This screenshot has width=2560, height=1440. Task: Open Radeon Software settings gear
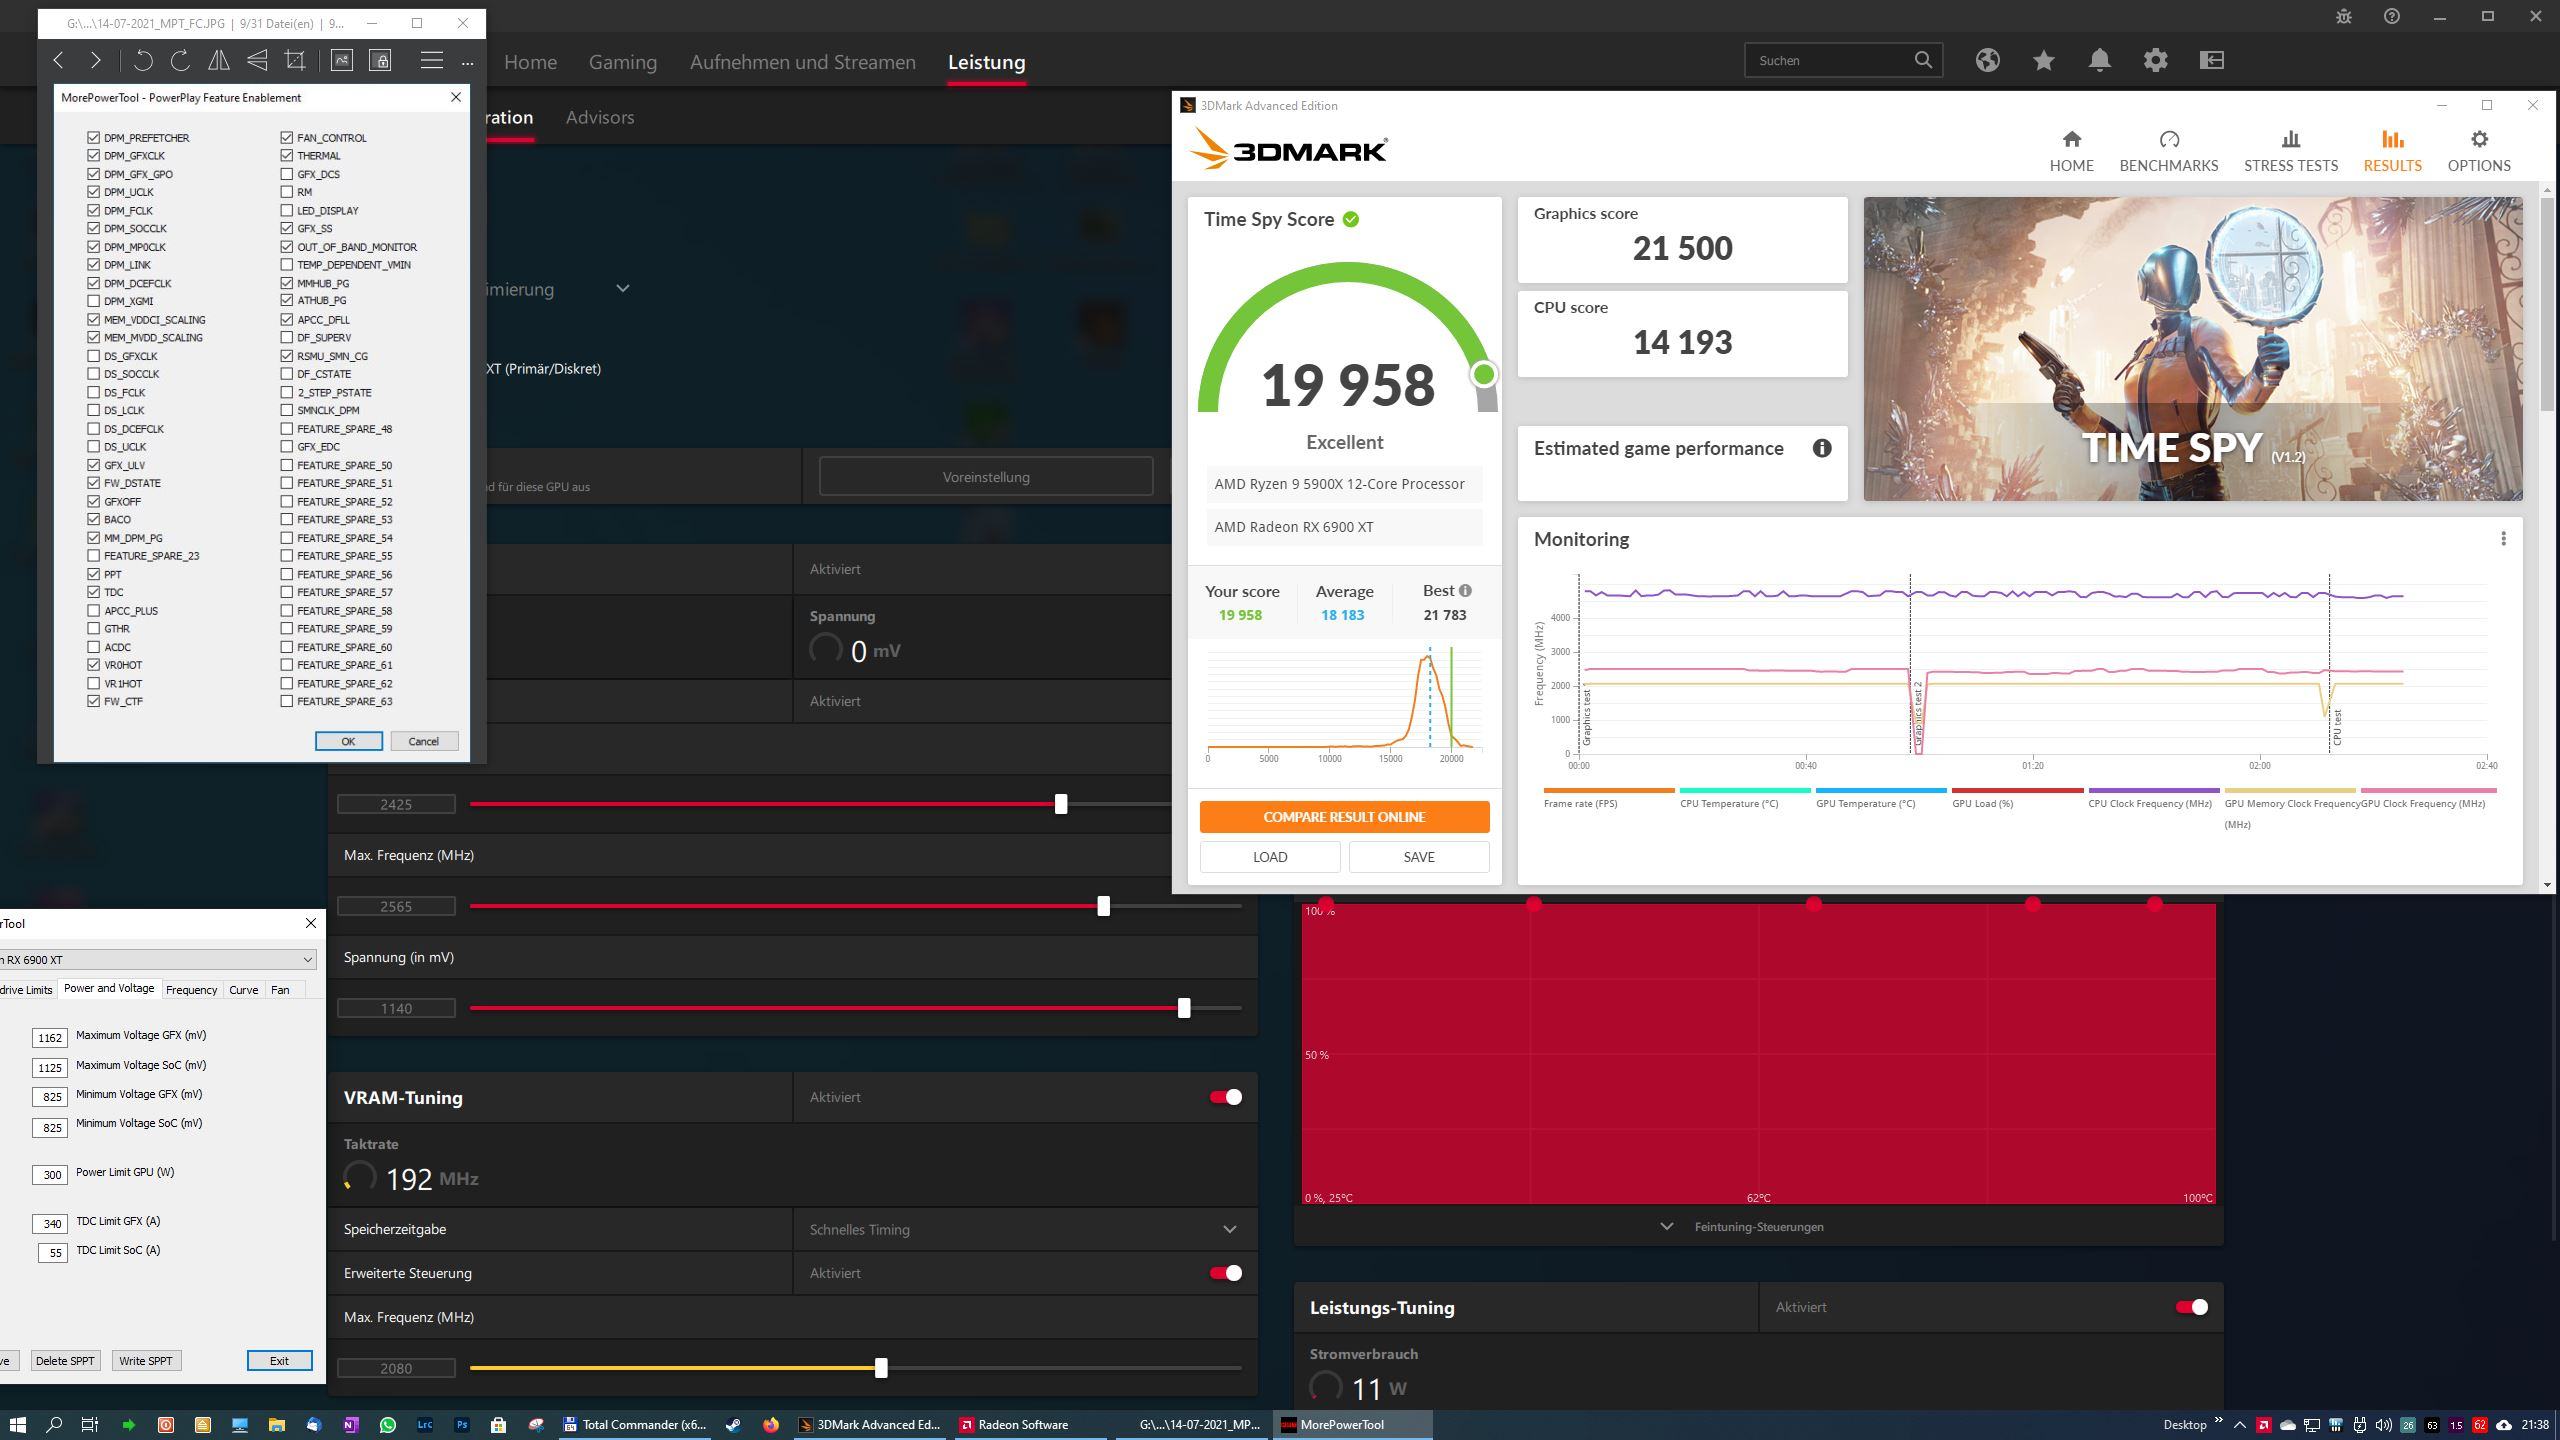[x=2155, y=60]
